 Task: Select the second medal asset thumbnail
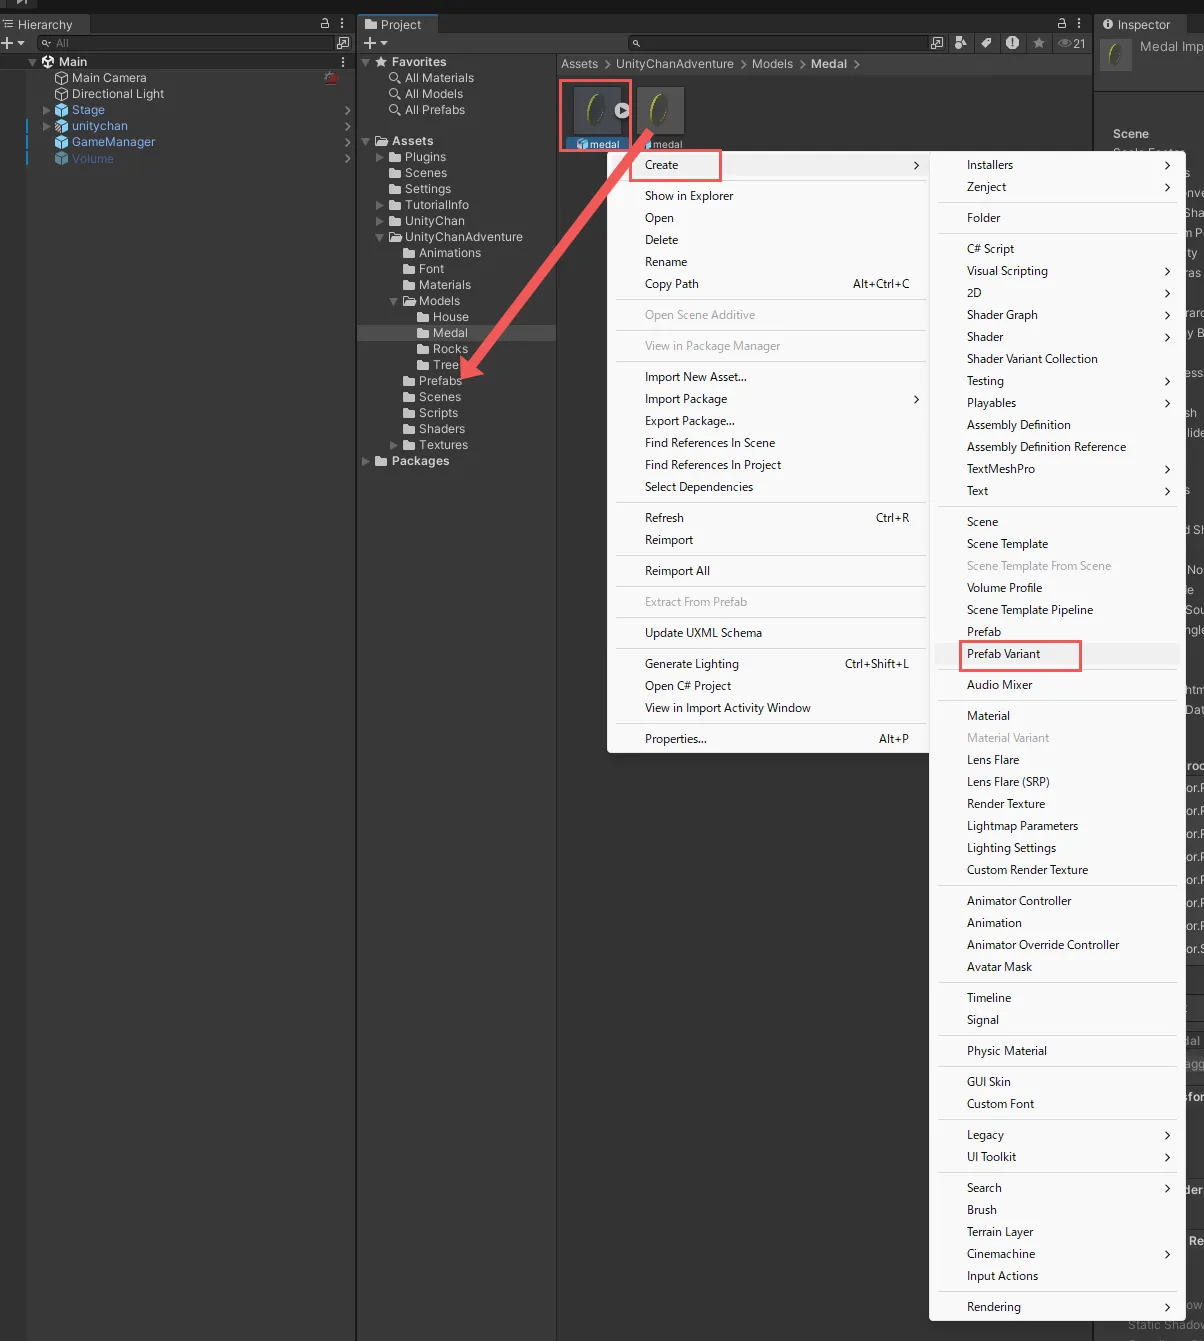click(x=661, y=112)
